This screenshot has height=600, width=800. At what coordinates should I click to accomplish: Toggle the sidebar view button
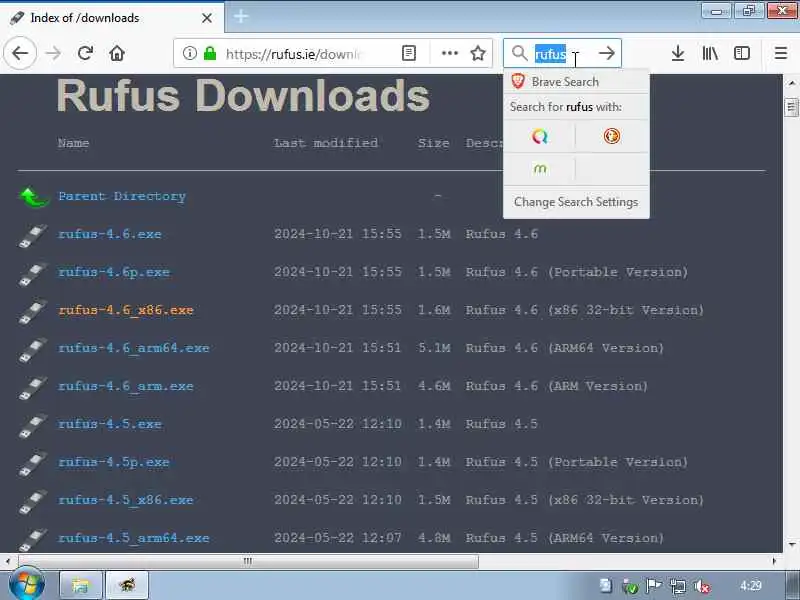(741, 53)
